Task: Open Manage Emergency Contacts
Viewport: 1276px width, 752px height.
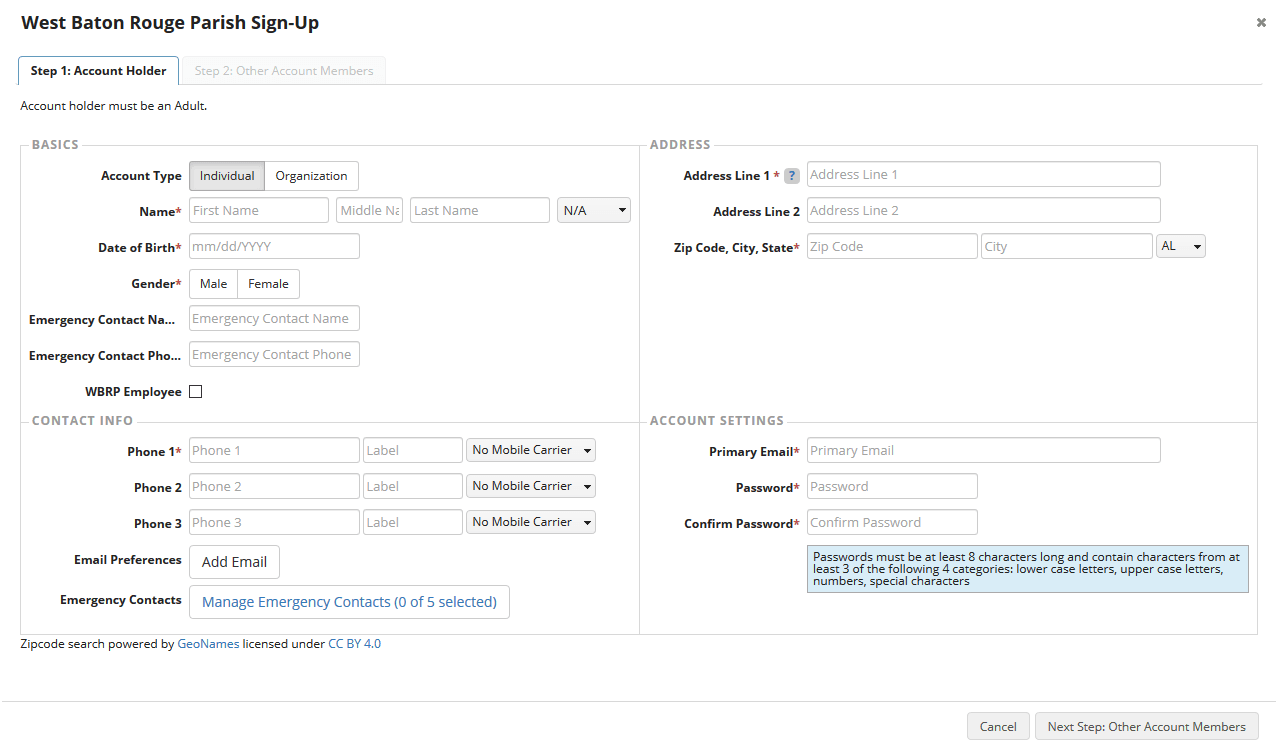Action: tap(349, 602)
